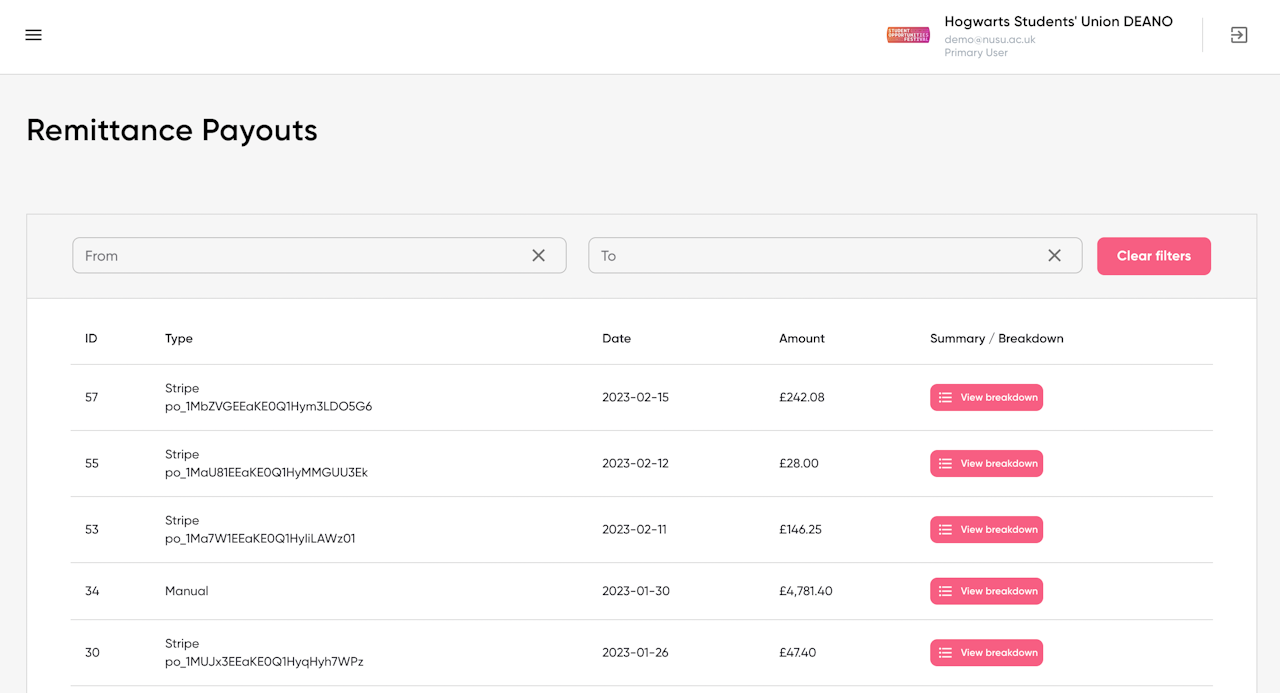Viewport: 1280px width, 693px height.
Task: Open the hamburger navigation menu
Action: tap(33, 35)
